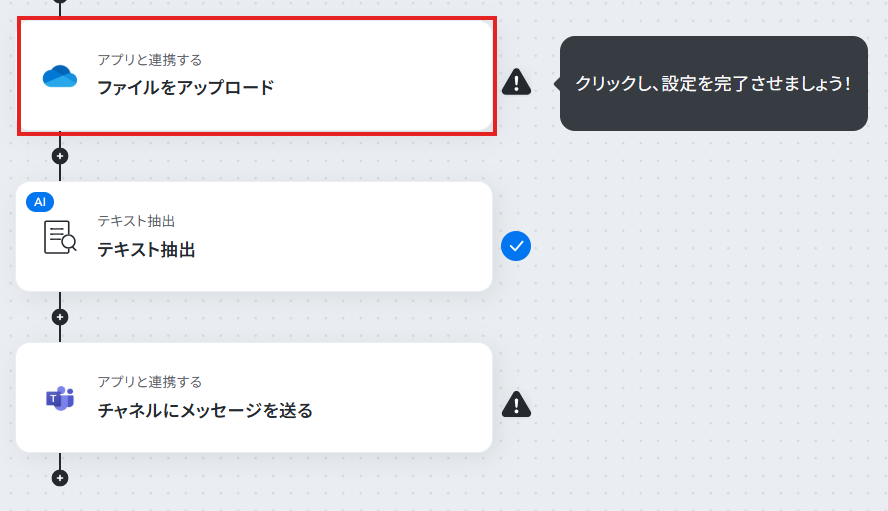The height and width of the screenshot is (511, 888).
Task: Click warning triangle beside チャネルにメッセージを送る
Action: [x=516, y=404]
